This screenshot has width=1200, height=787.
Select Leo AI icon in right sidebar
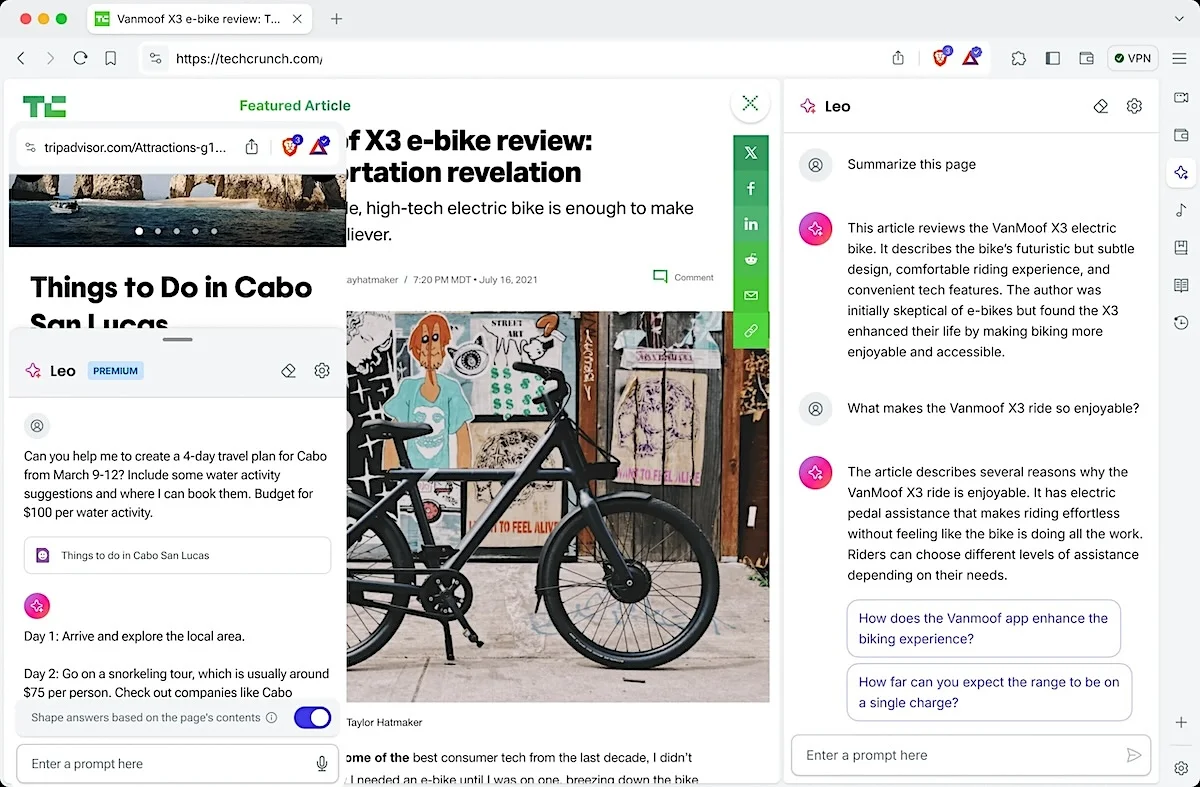pyautogui.click(x=1181, y=173)
